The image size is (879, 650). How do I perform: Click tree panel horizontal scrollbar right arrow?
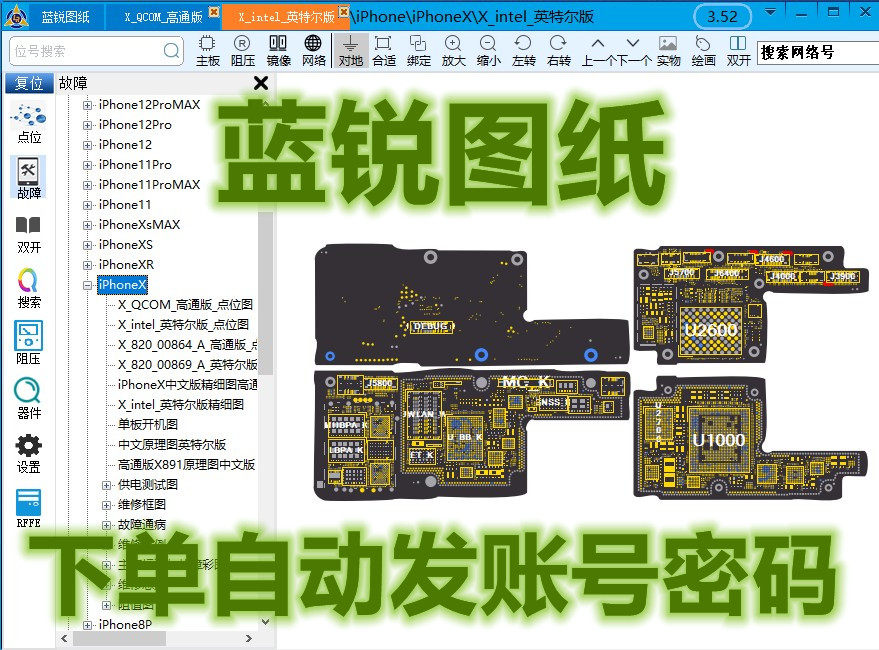[249, 638]
